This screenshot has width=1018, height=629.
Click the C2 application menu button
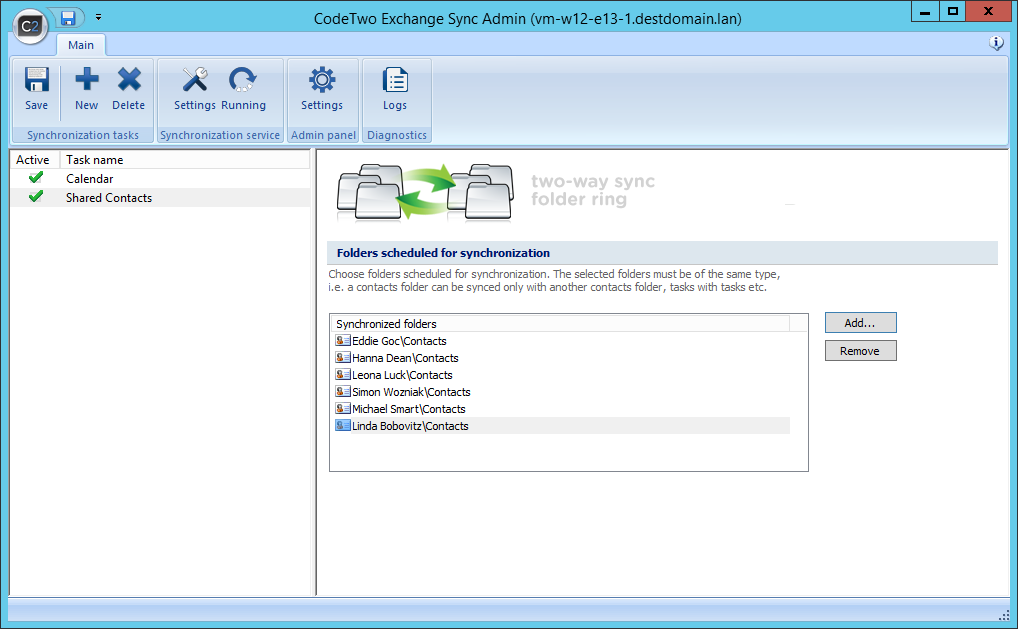[30, 26]
